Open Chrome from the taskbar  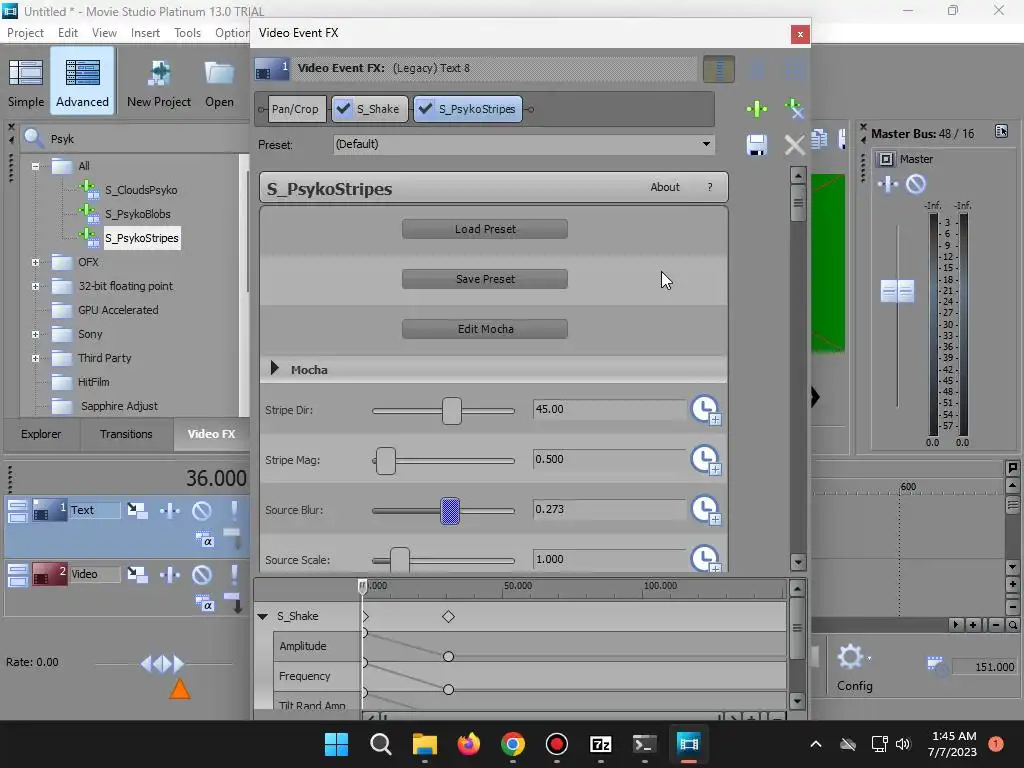tap(513, 744)
